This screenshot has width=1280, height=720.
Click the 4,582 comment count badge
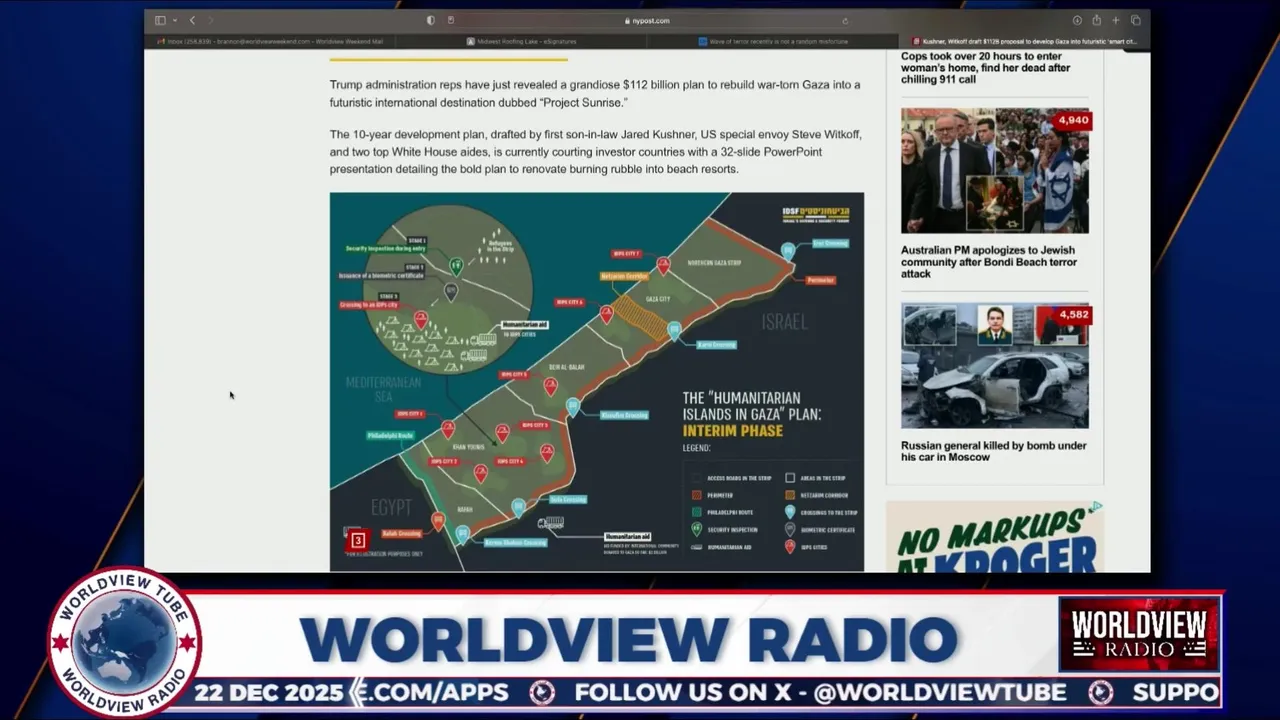[x=1072, y=315]
